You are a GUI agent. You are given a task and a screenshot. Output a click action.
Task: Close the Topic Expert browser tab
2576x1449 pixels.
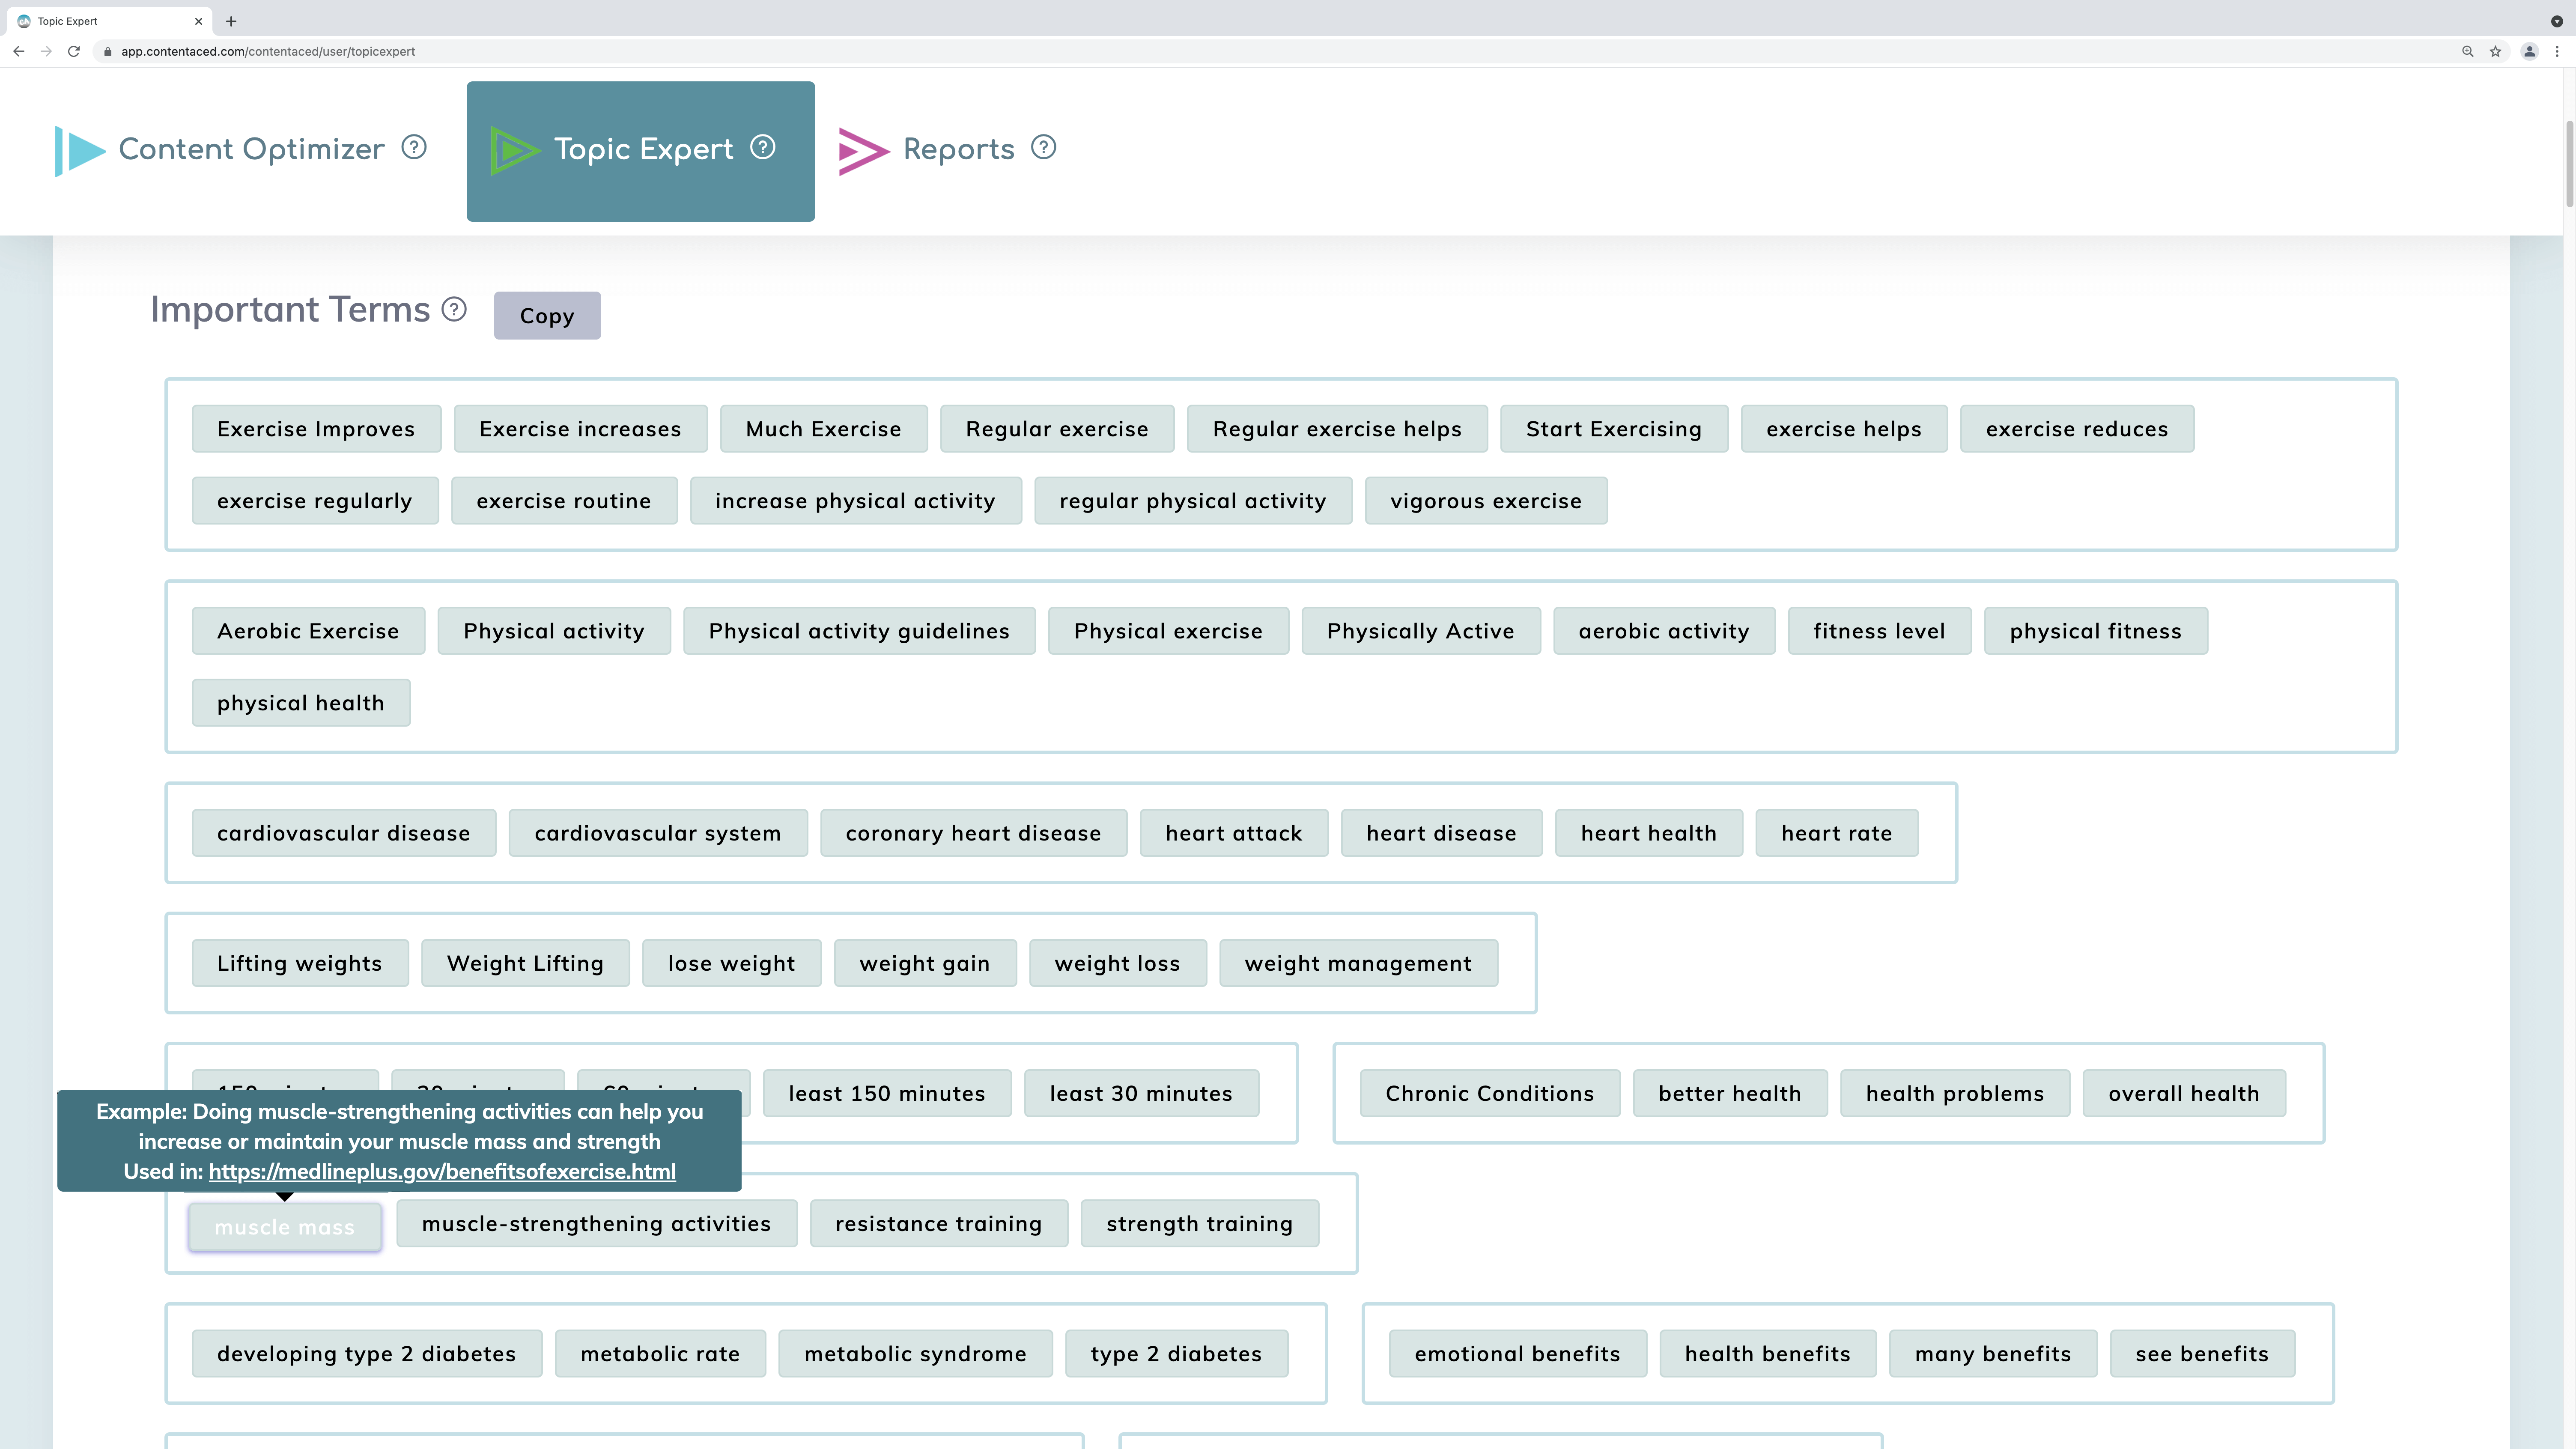[198, 21]
